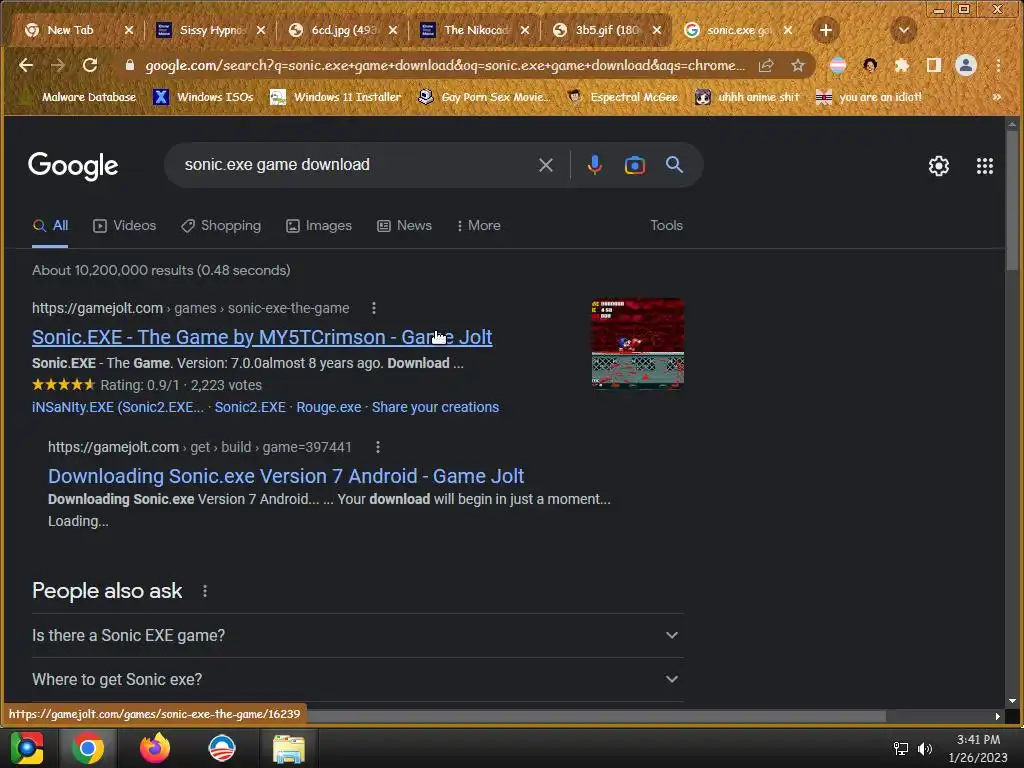The image size is (1024, 768).
Task: Click the Google logo
Action: (x=73, y=166)
